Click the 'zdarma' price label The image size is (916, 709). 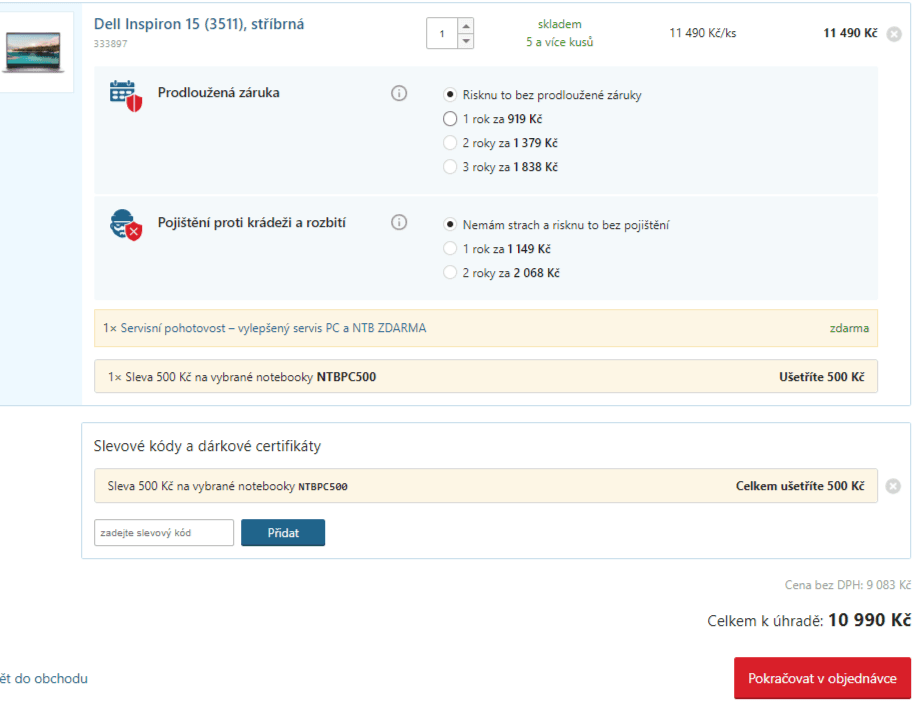[849, 328]
